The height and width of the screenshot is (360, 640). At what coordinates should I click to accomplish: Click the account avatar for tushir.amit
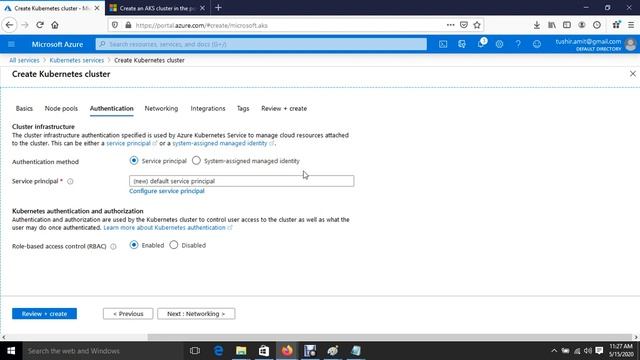click(x=631, y=44)
